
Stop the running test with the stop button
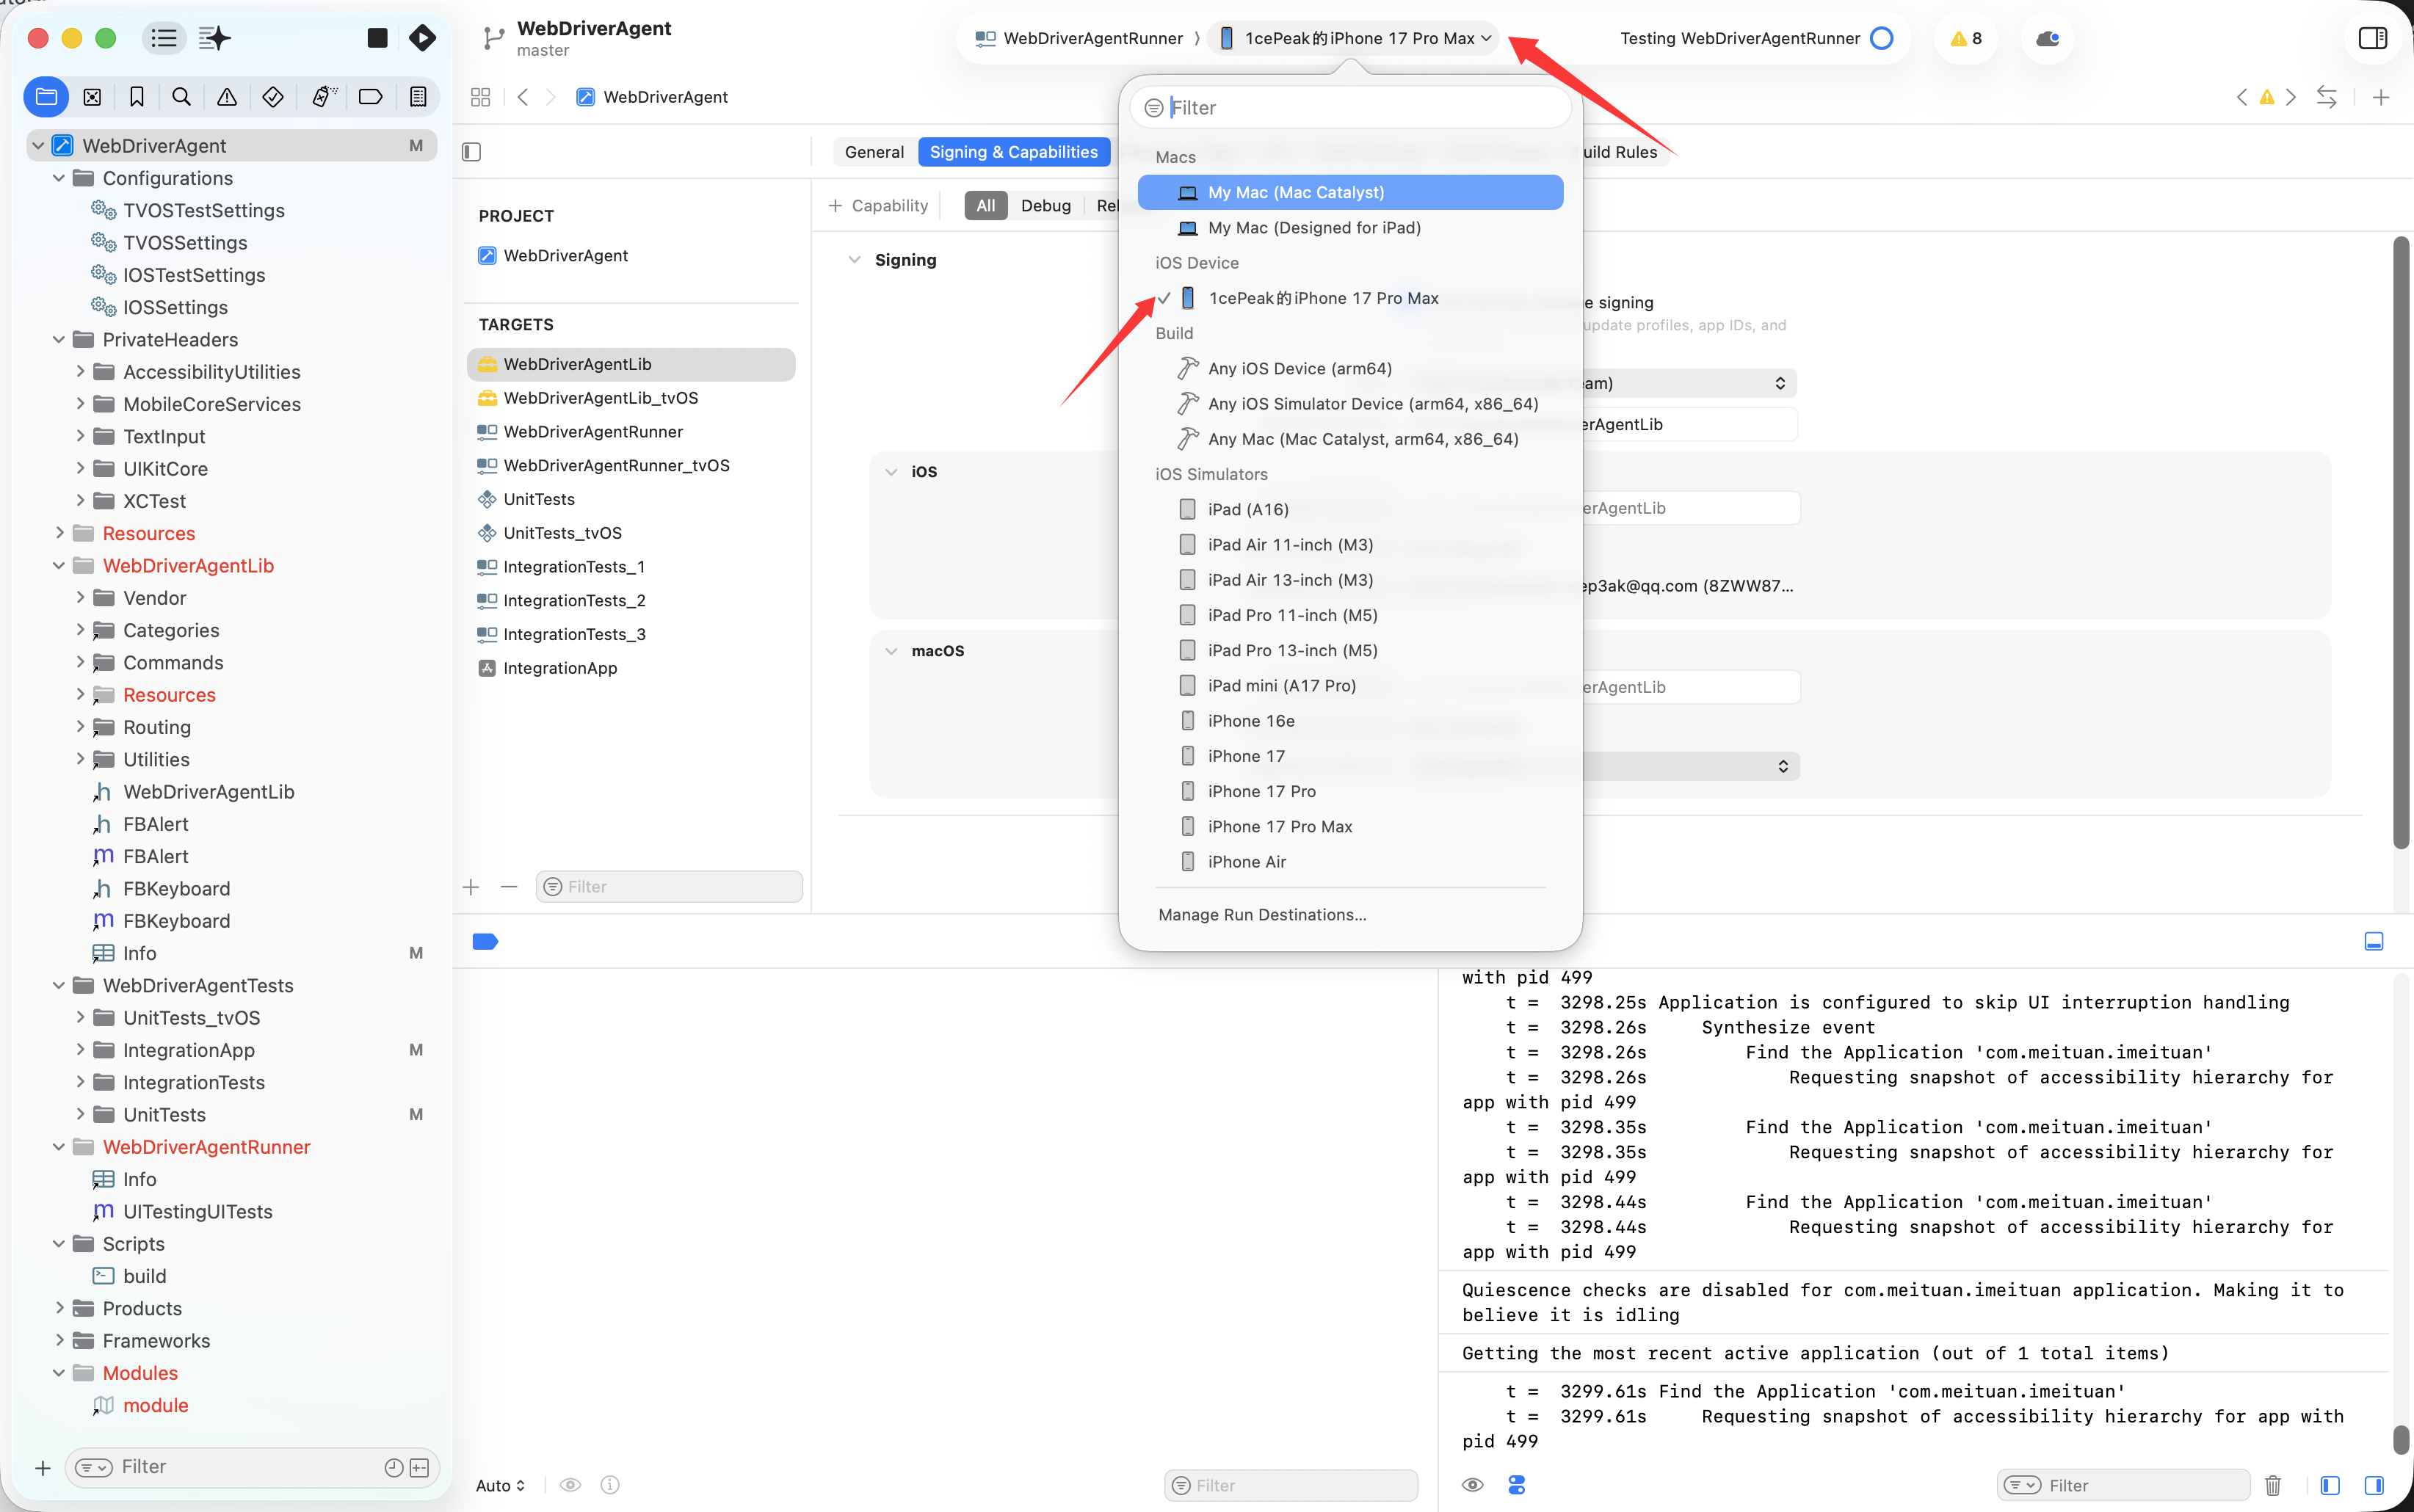[x=377, y=38]
